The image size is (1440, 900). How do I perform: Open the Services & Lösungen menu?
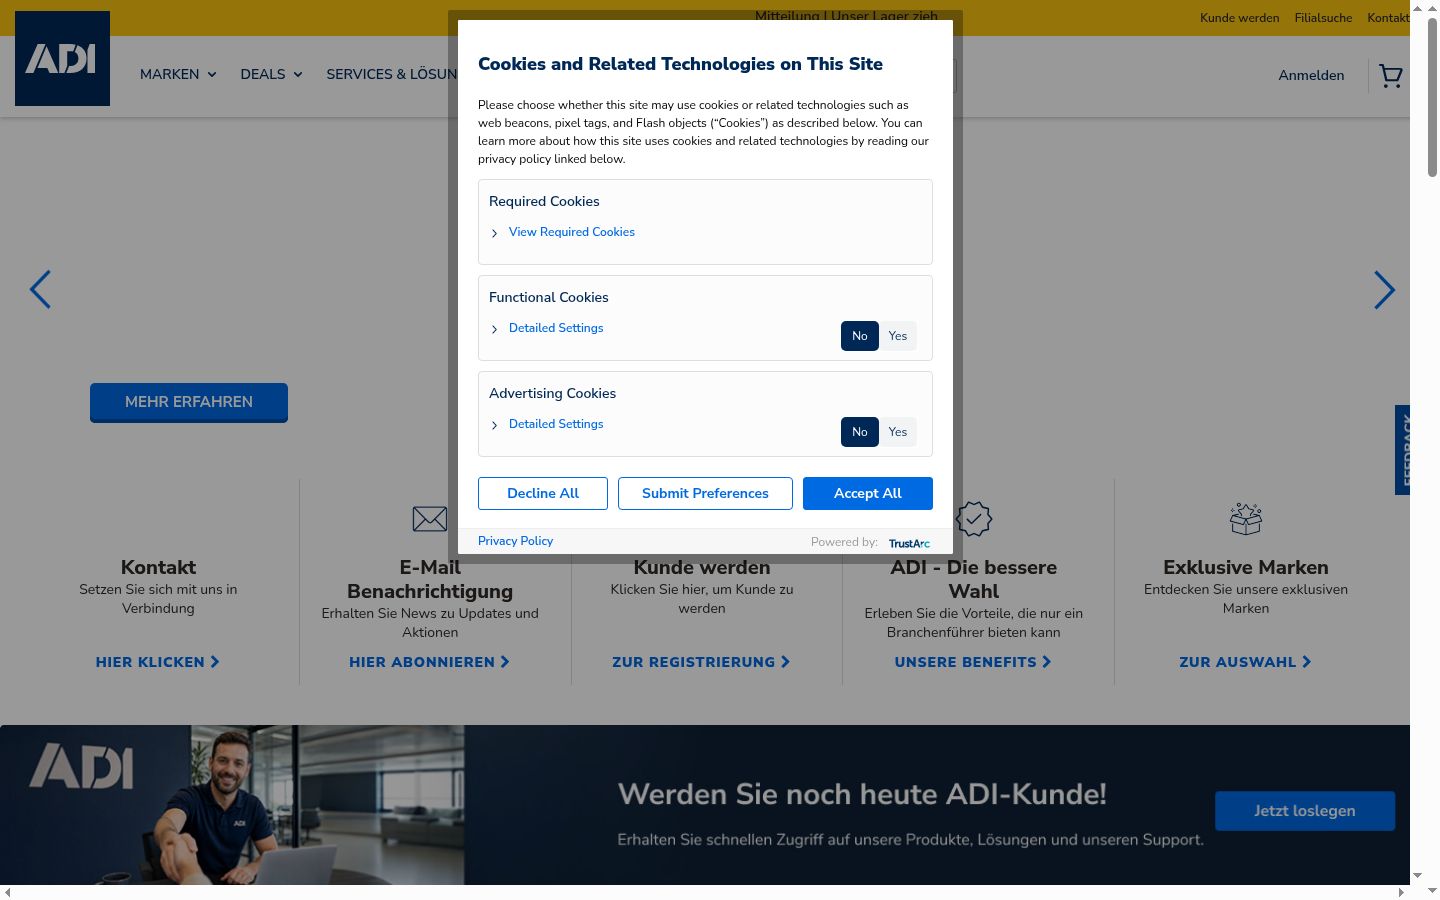(391, 74)
